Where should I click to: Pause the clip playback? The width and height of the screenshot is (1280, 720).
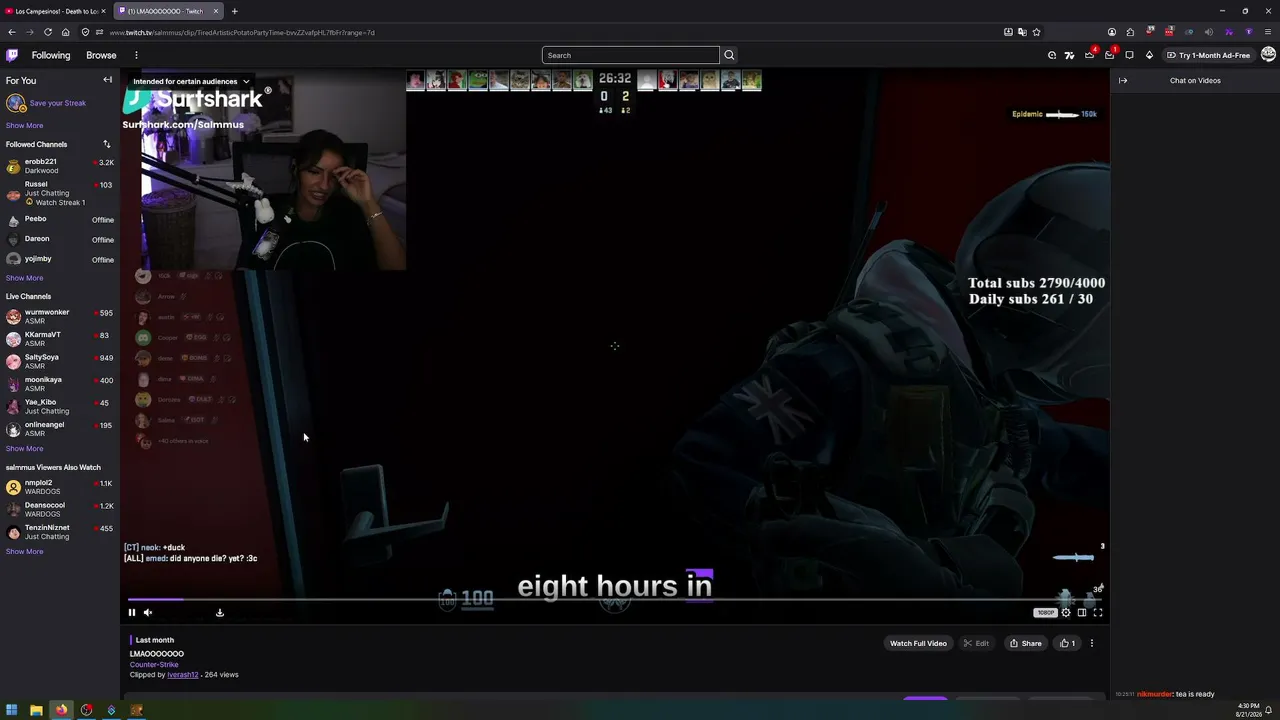131,612
